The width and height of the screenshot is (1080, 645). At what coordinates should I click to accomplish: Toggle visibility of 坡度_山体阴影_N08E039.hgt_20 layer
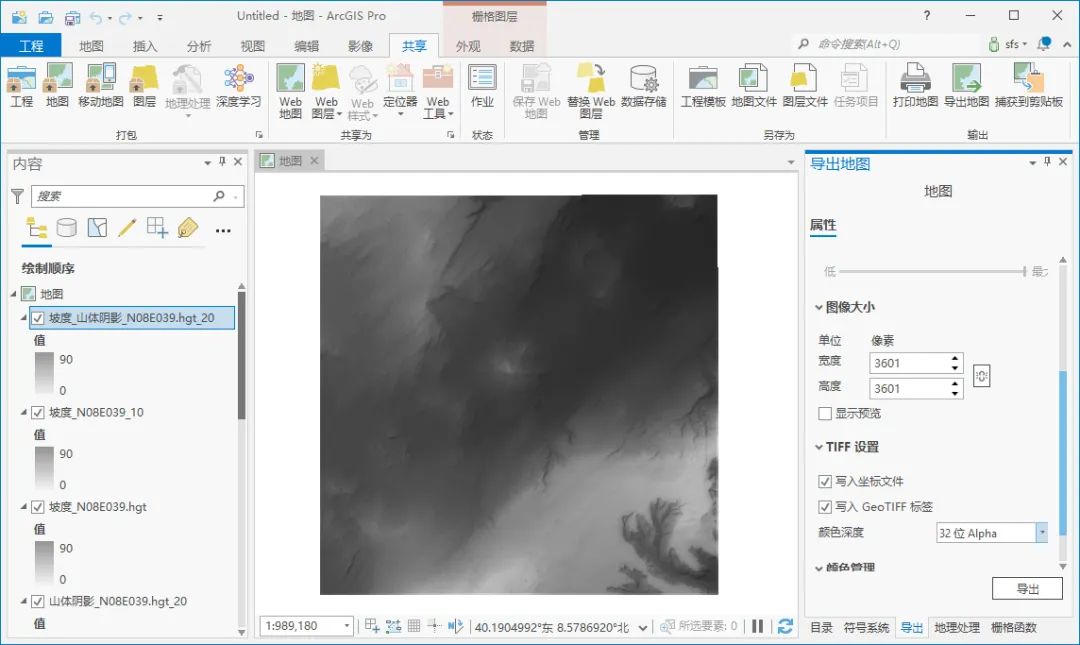(38, 318)
